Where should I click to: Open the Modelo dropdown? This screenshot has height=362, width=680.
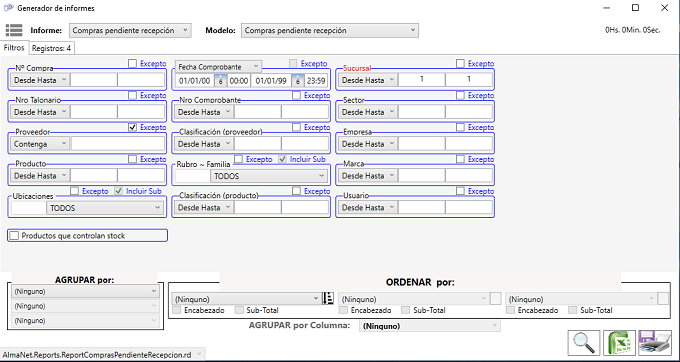tap(330, 30)
